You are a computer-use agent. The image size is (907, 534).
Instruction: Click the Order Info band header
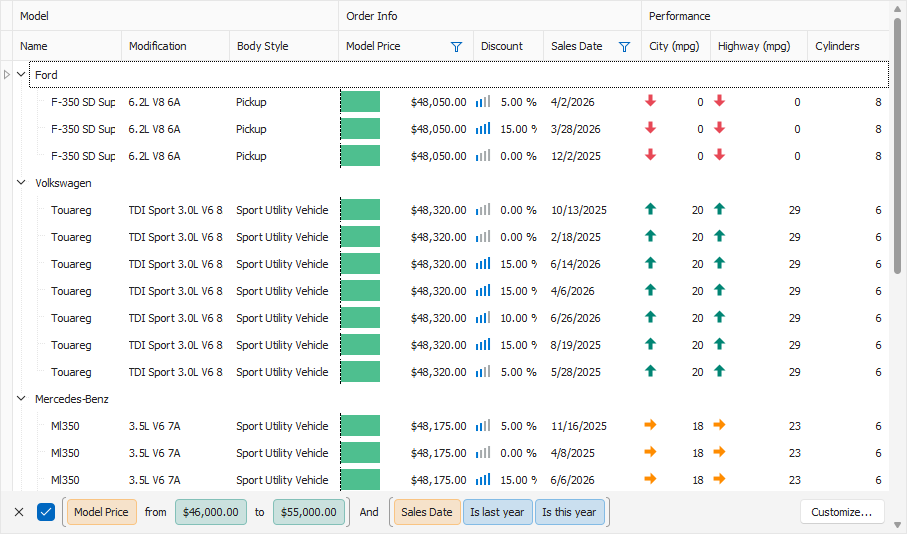pyautogui.click(x=490, y=16)
